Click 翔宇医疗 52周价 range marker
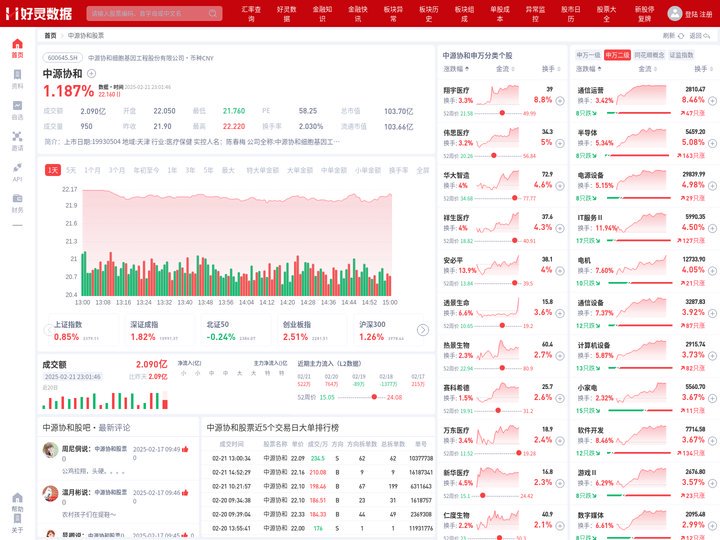Image resolution: width=720 pixels, height=540 pixels. click(502, 112)
